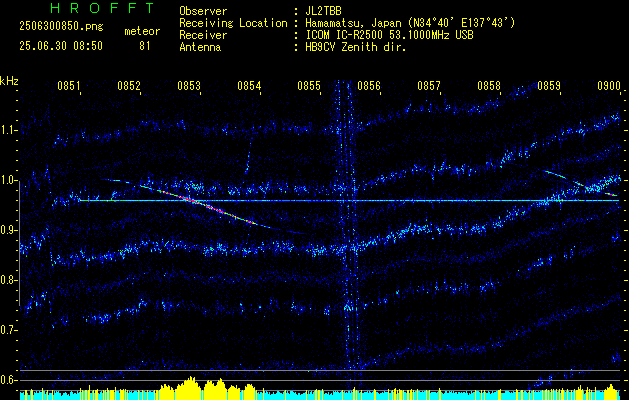Click the 0900 time marker
Viewport: 629px width, 400px height.
[609, 86]
